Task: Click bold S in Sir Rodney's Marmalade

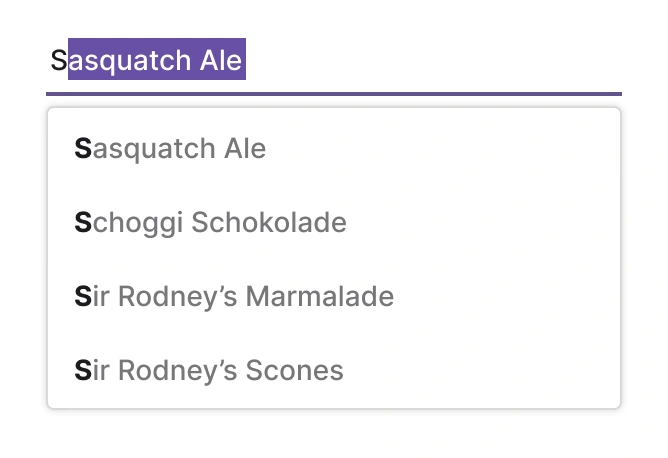Action: [83, 296]
